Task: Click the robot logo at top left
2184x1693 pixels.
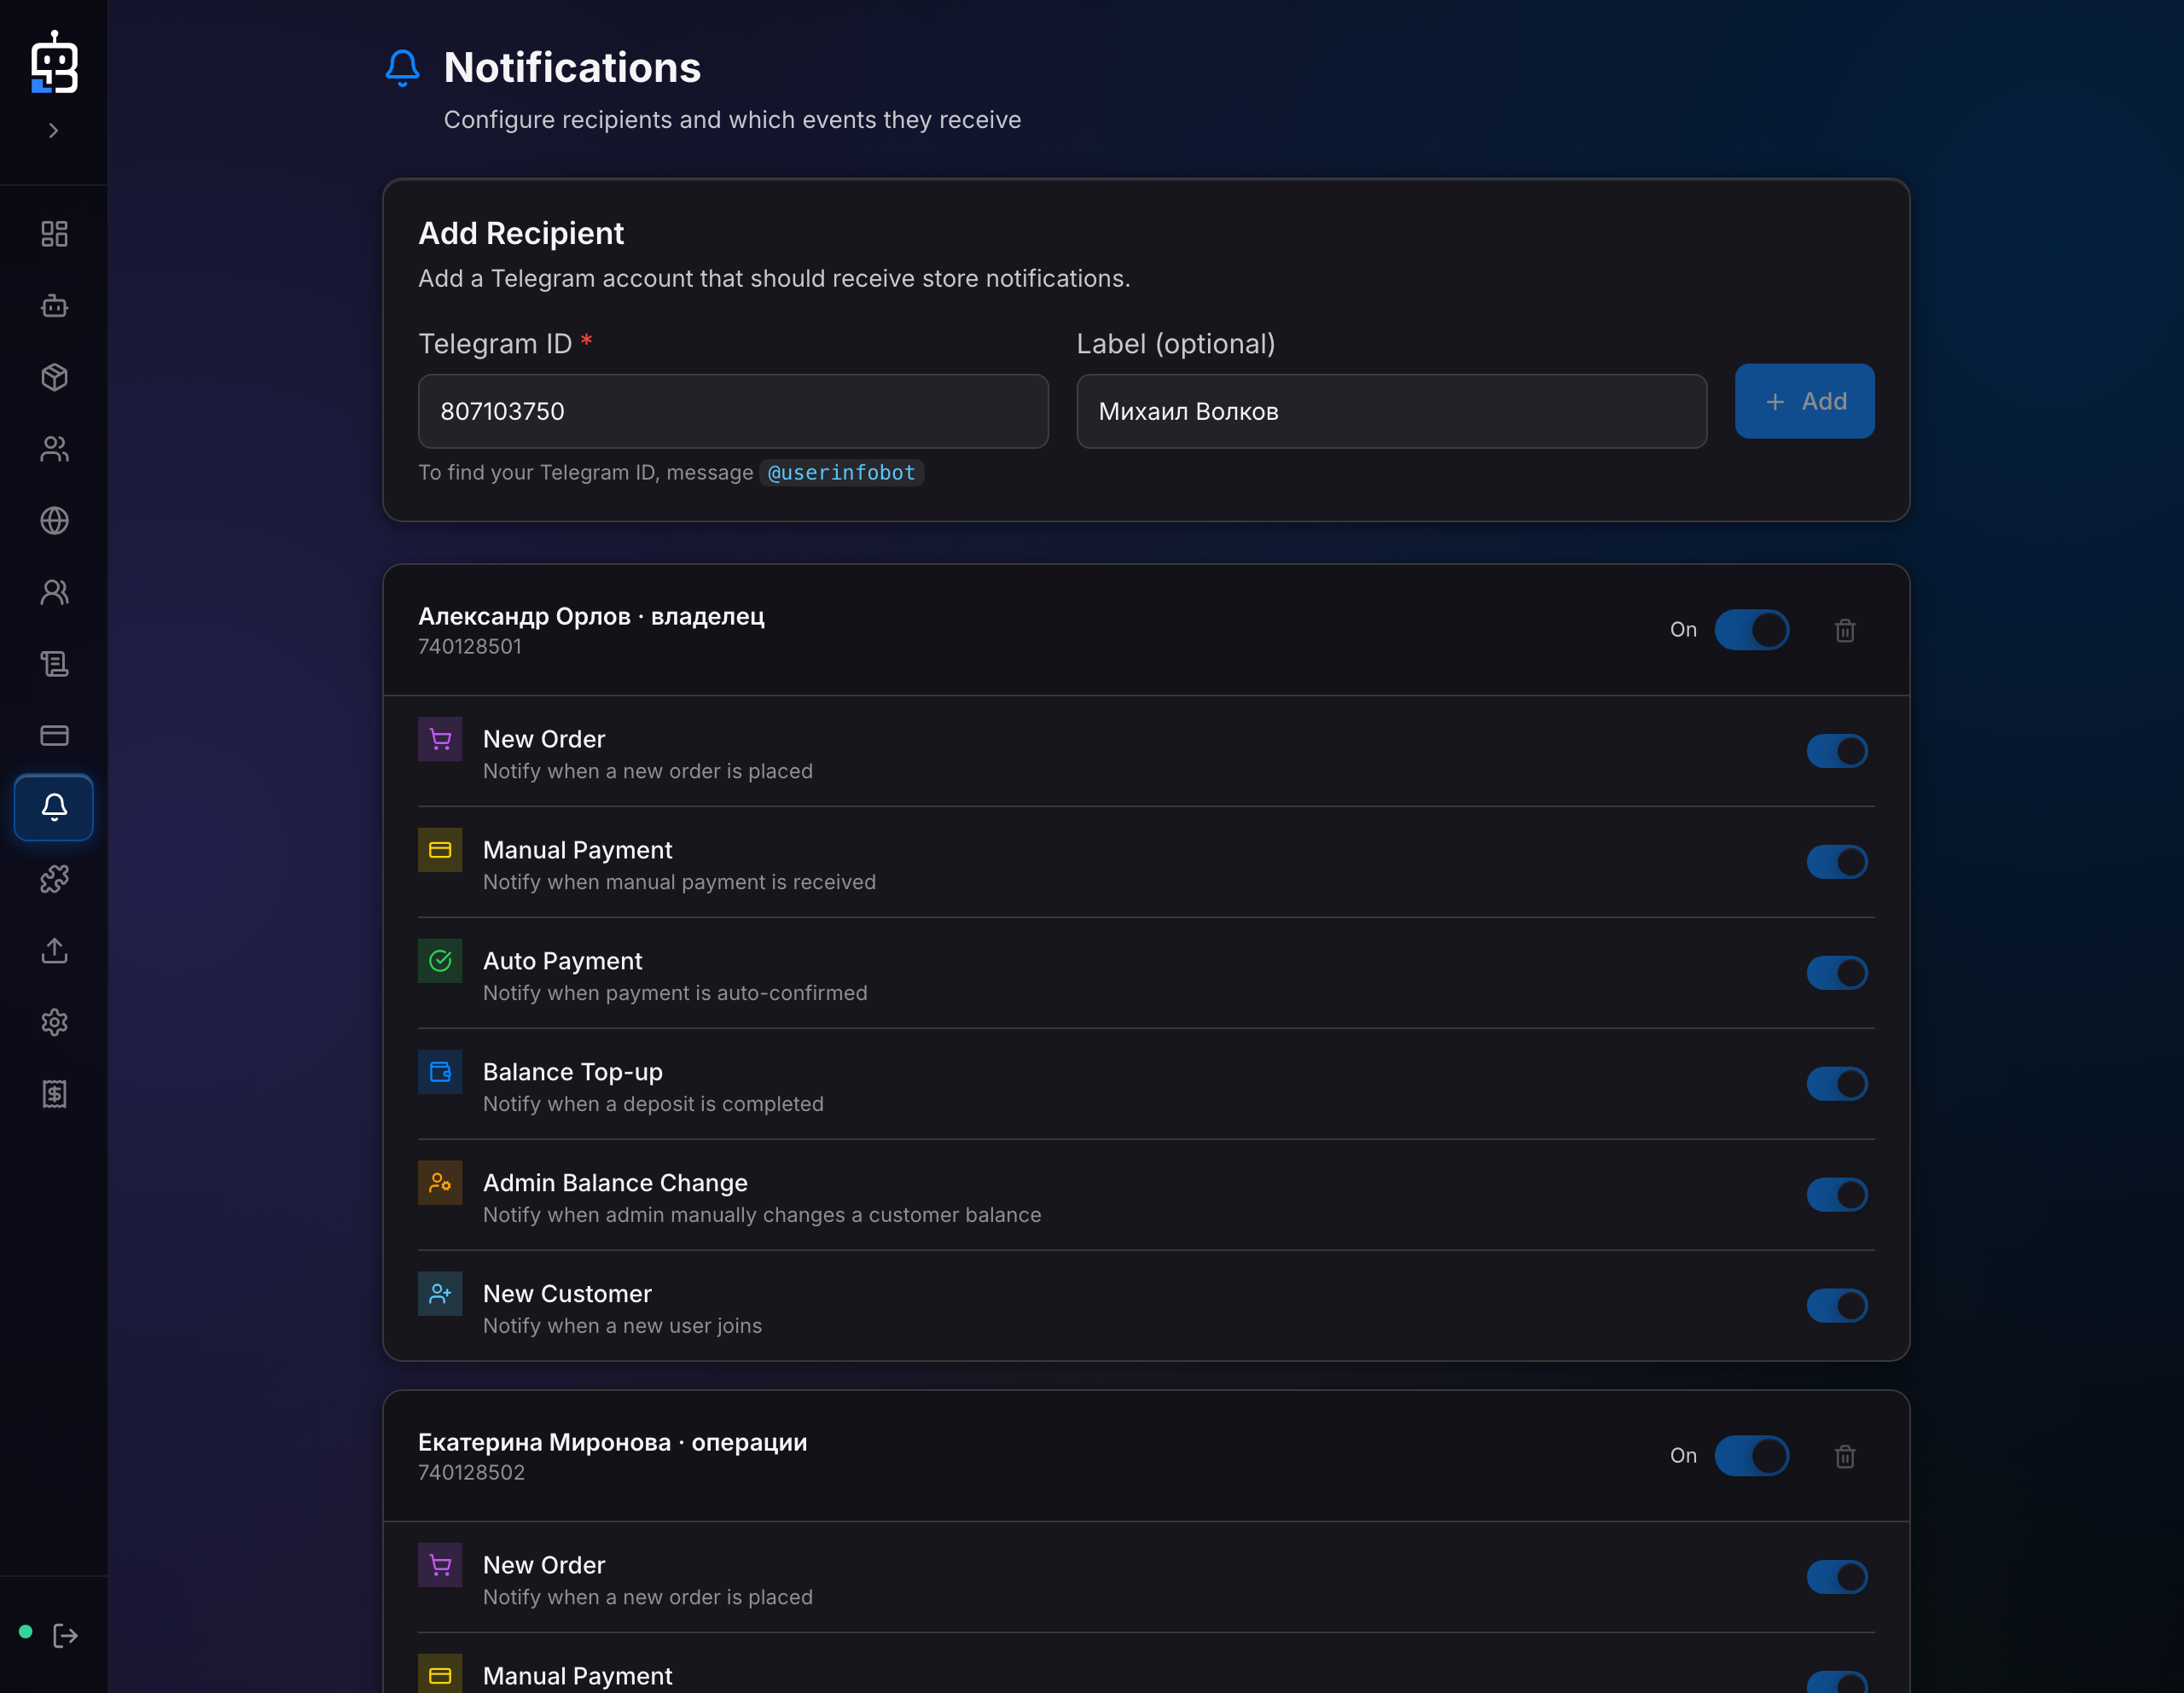Action: point(54,62)
